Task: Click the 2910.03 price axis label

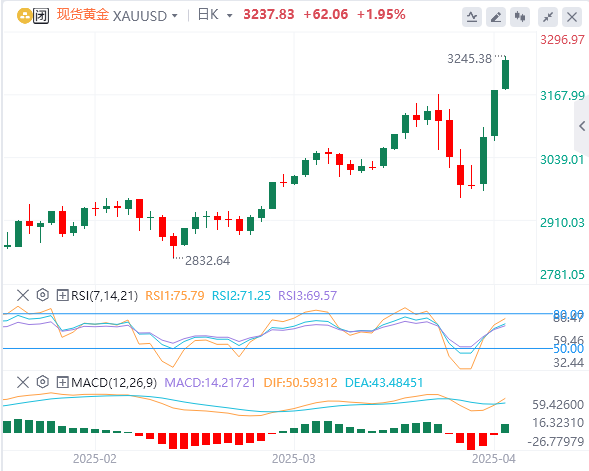Action: pos(562,222)
